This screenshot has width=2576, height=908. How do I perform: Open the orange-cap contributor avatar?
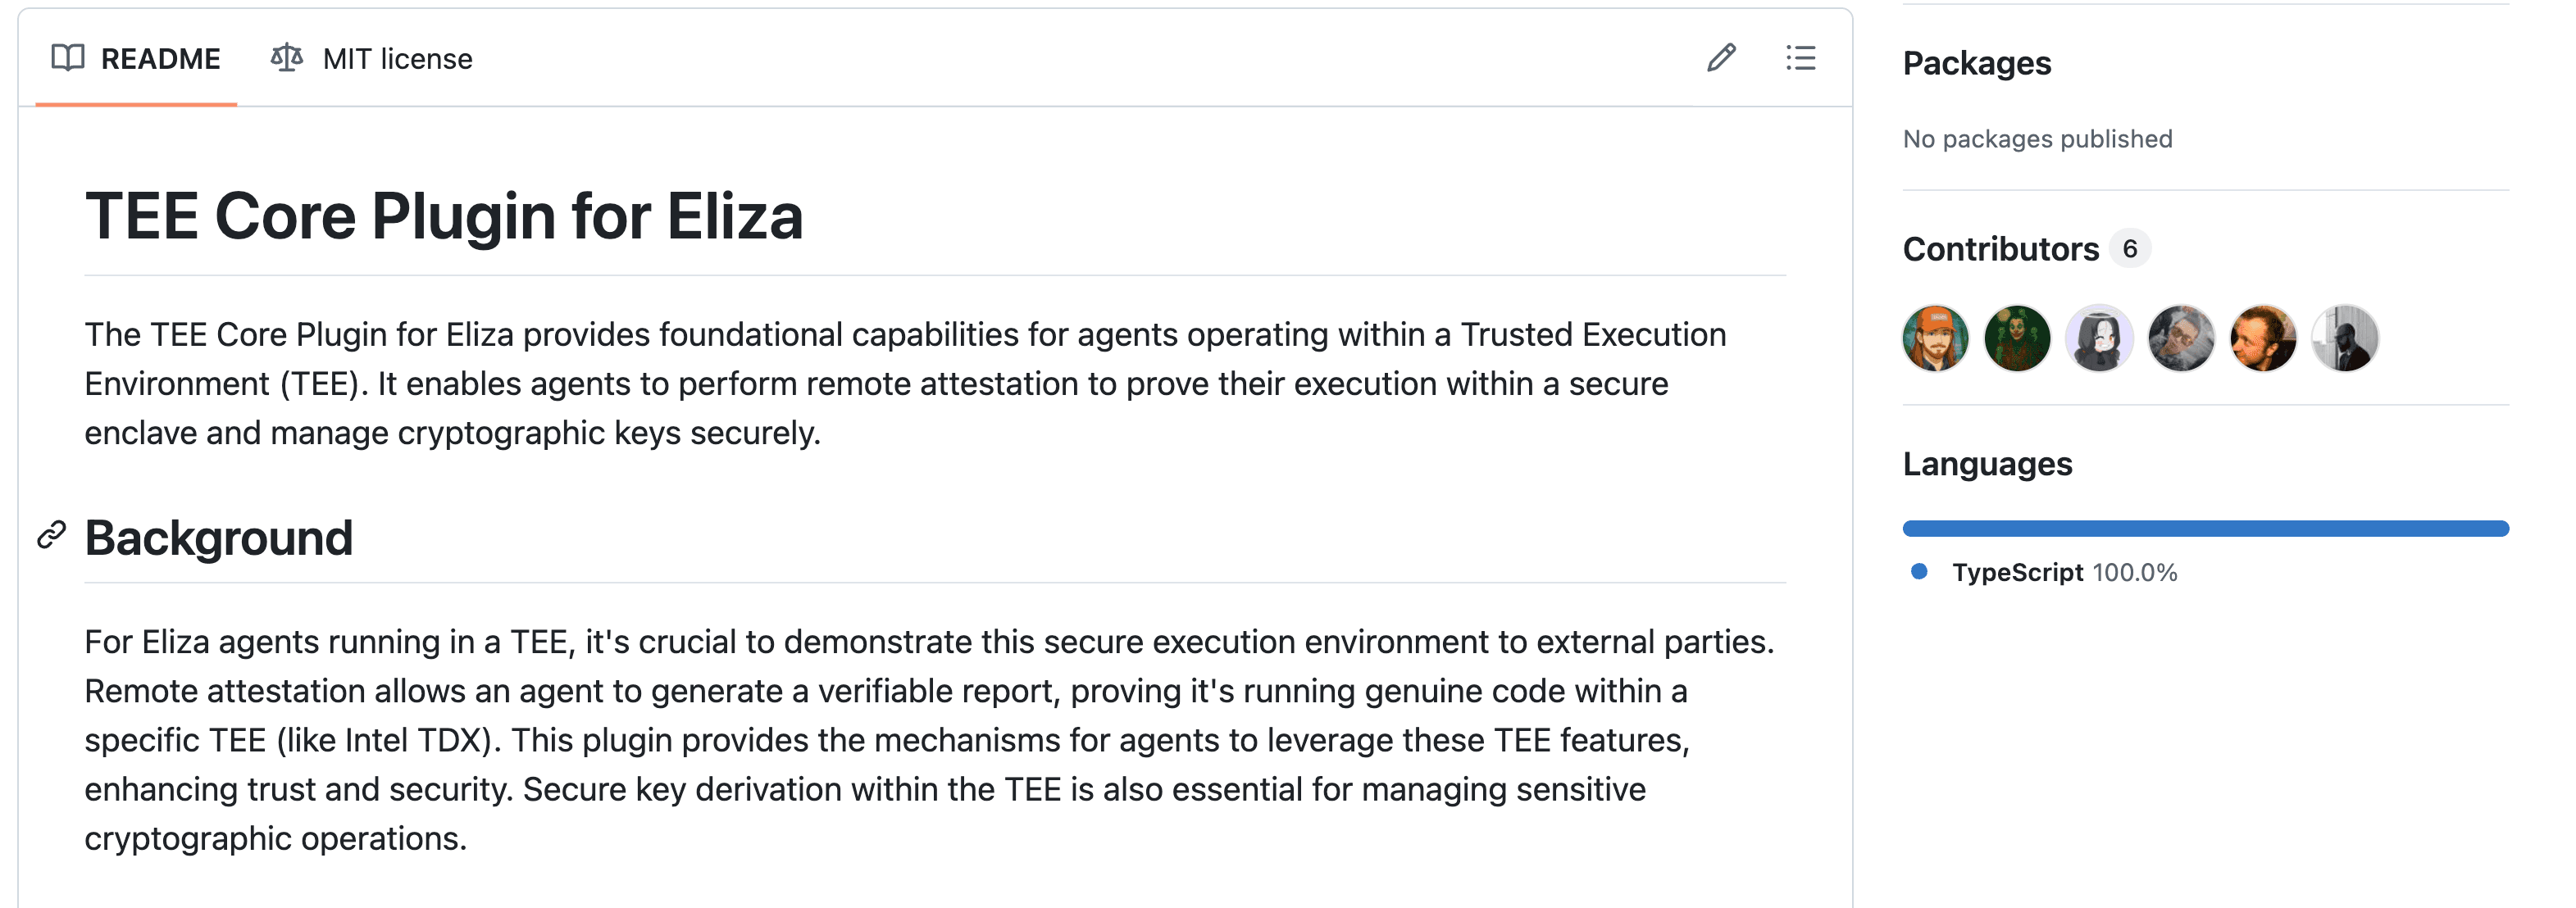coord(1935,338)
